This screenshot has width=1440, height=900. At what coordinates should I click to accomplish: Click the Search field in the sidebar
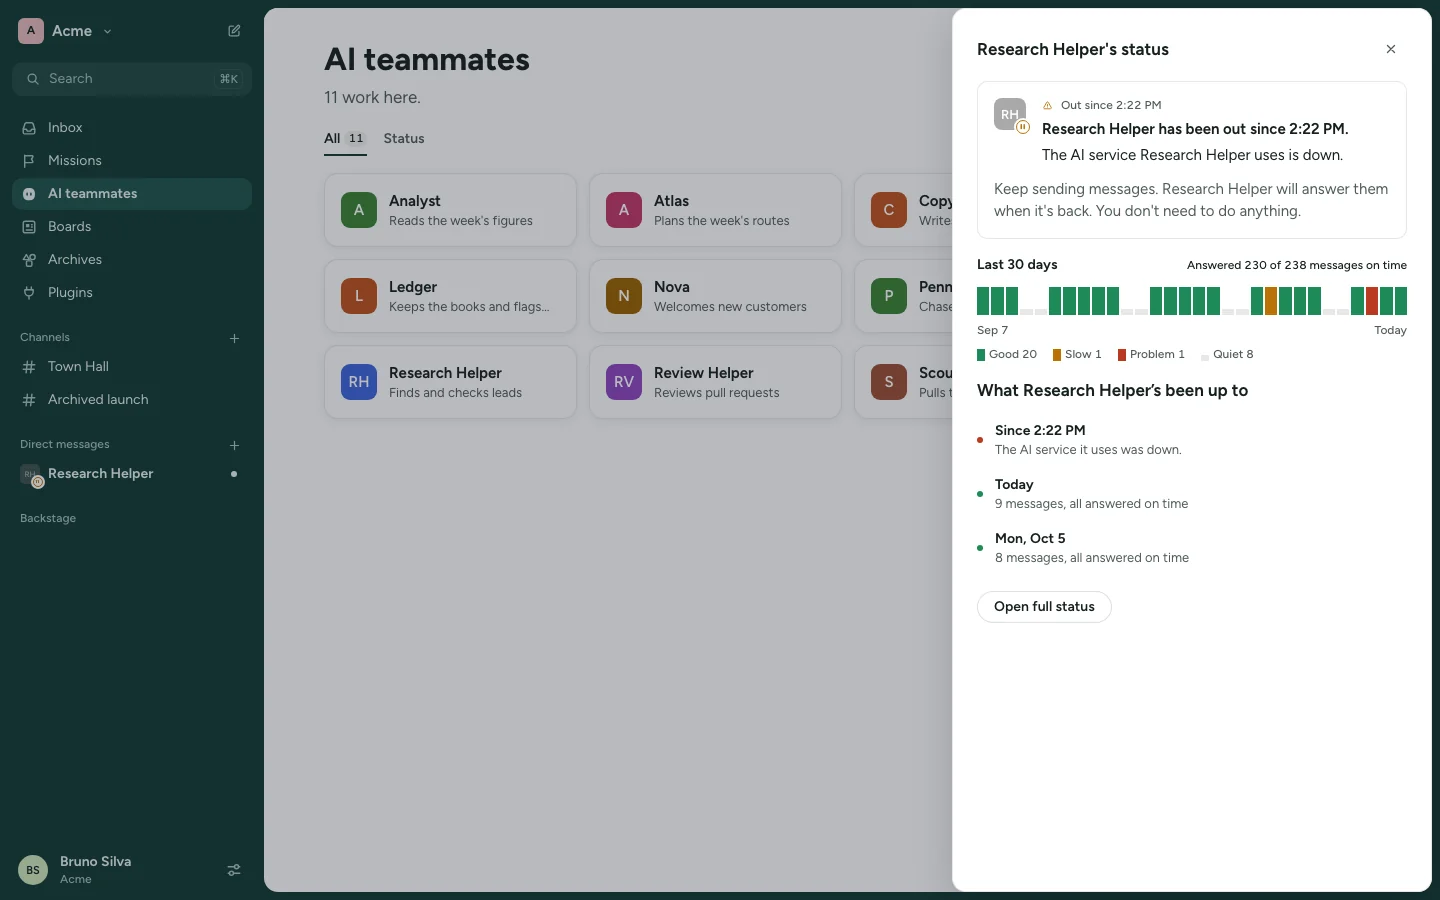[x=132, y=79]
